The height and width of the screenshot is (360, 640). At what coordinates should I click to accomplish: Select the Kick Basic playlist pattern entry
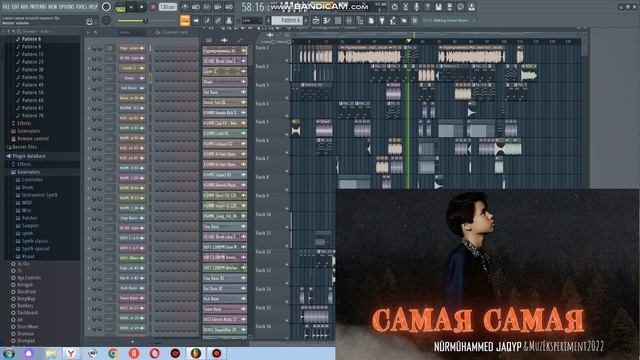point(224,299)
